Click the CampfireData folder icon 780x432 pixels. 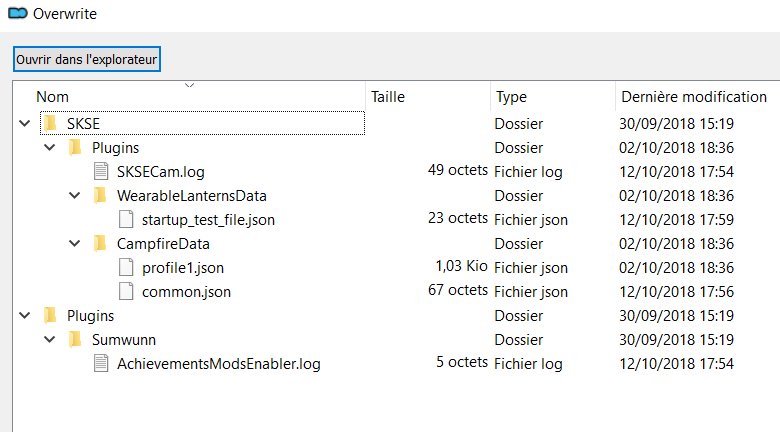pyautogui.click(x=99, y=243)
